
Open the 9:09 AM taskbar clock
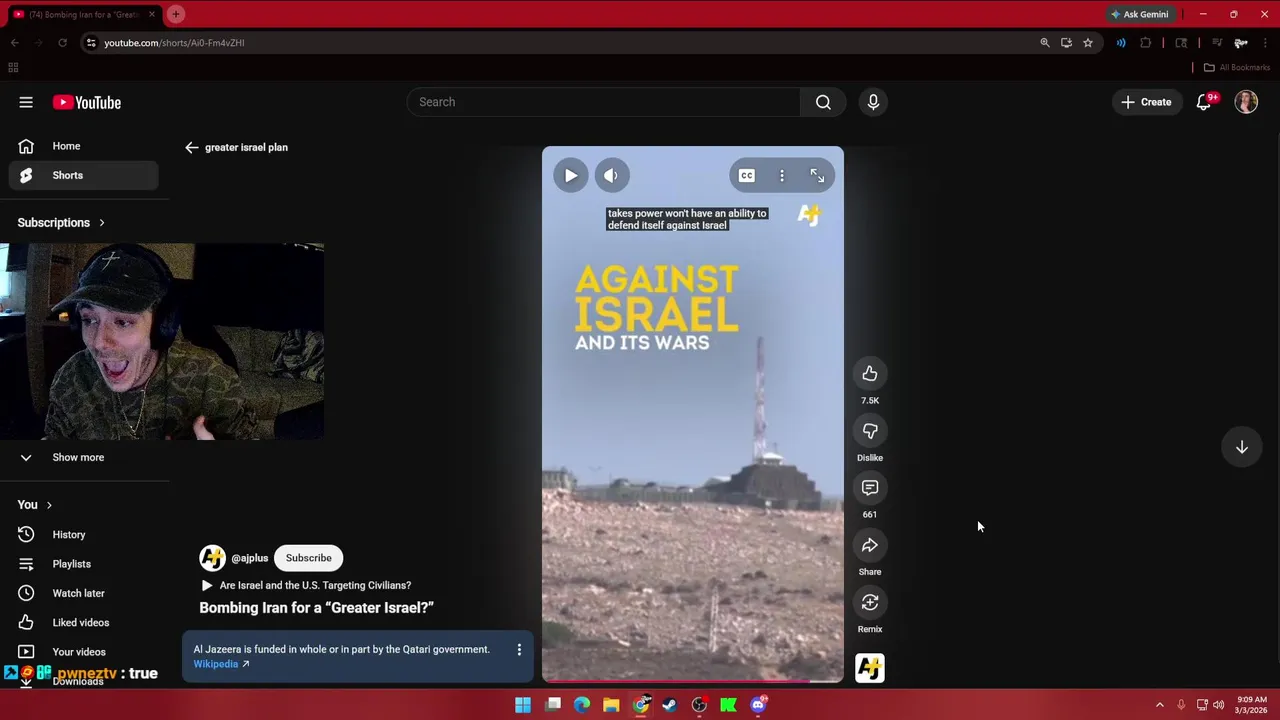tap(1252, 705)
